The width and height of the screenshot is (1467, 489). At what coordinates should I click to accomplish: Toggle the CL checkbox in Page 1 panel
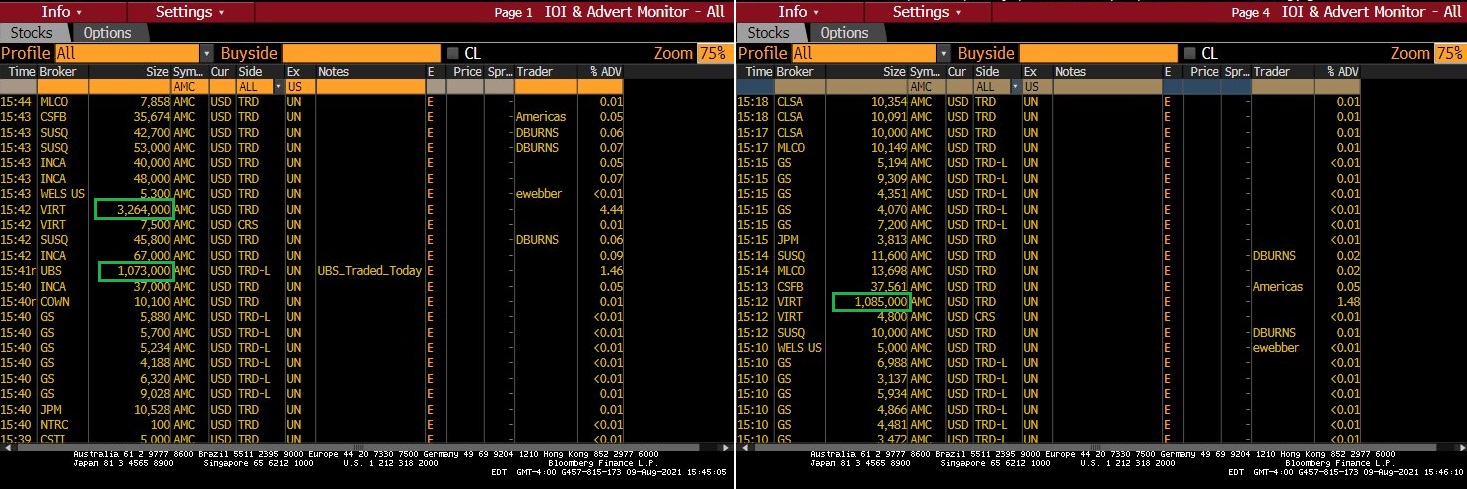(x=453, y=54)
